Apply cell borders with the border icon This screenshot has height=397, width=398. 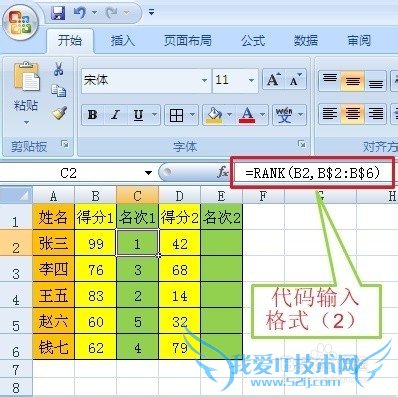(176, 115)
